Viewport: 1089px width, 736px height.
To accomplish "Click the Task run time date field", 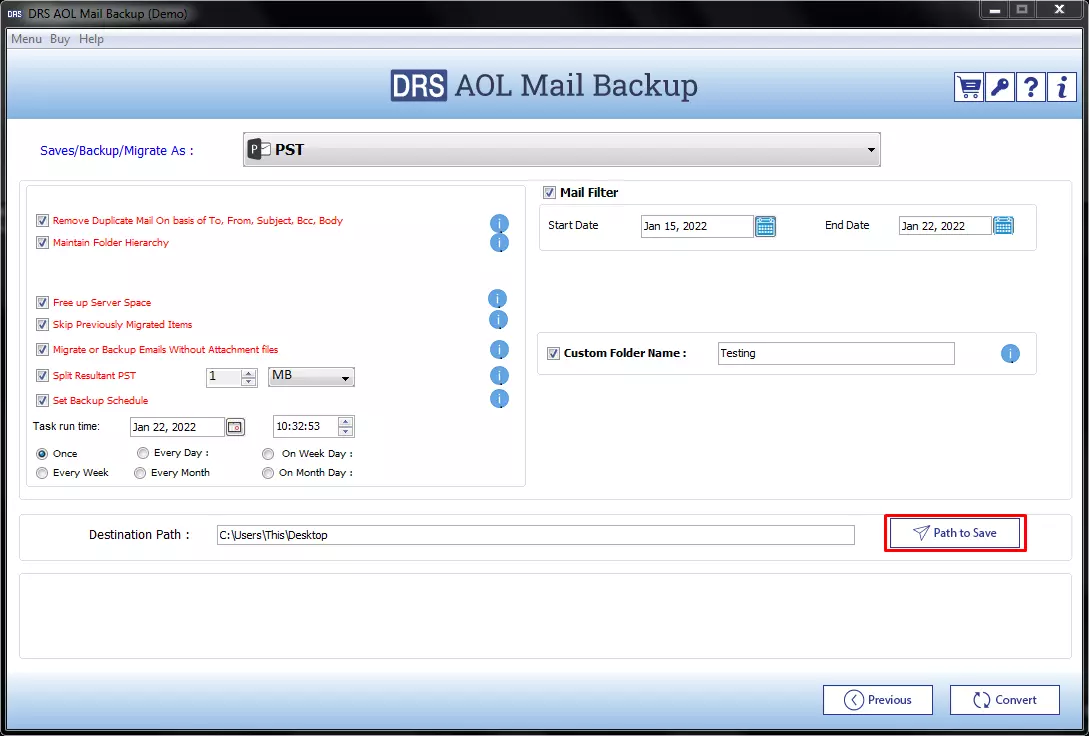I will (x=177, y=427).
